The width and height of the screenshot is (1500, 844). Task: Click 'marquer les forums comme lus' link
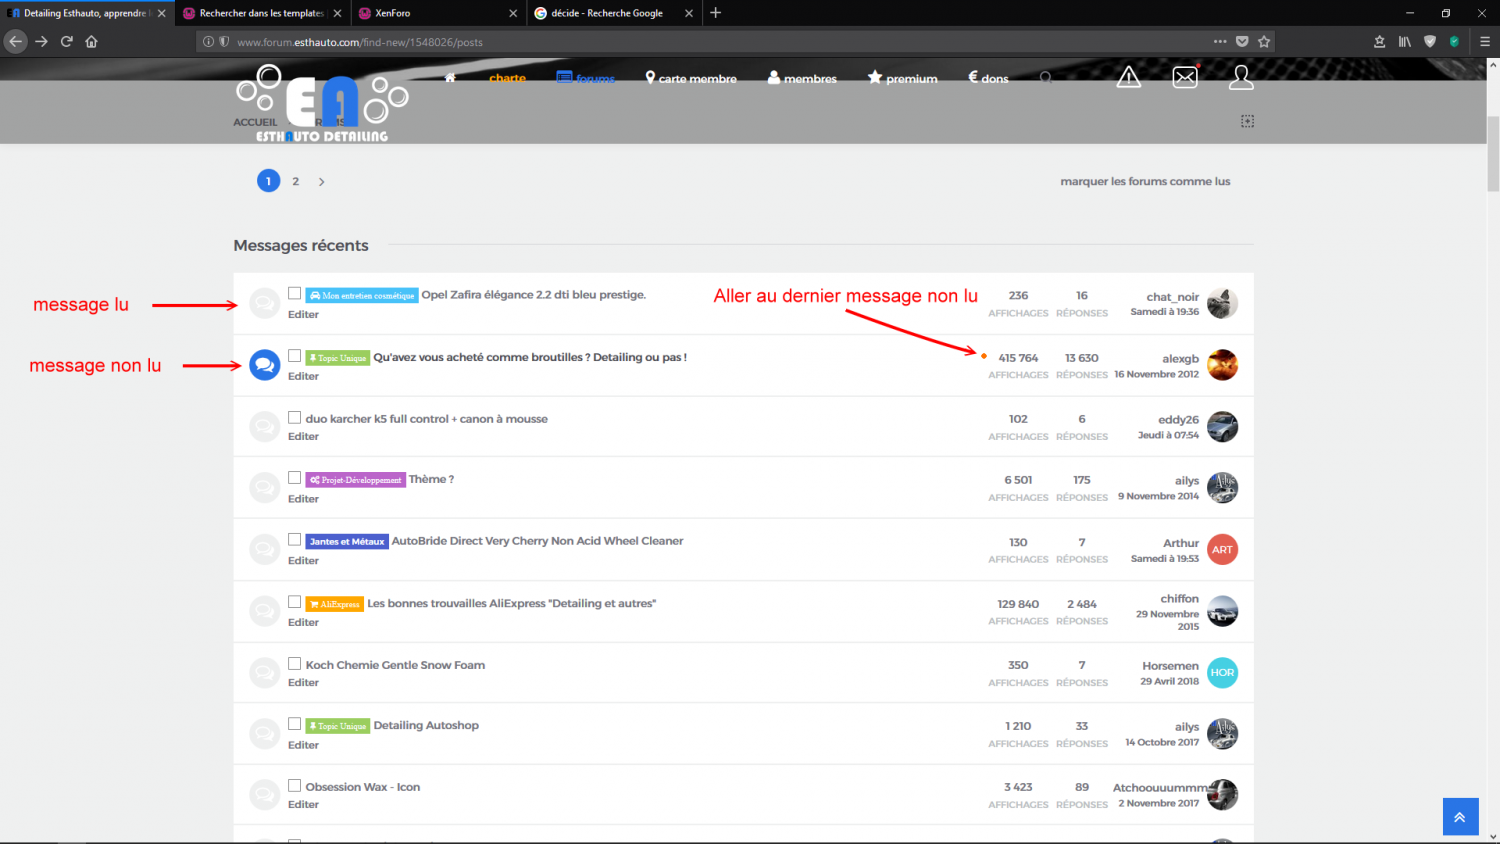(1145, 182)
